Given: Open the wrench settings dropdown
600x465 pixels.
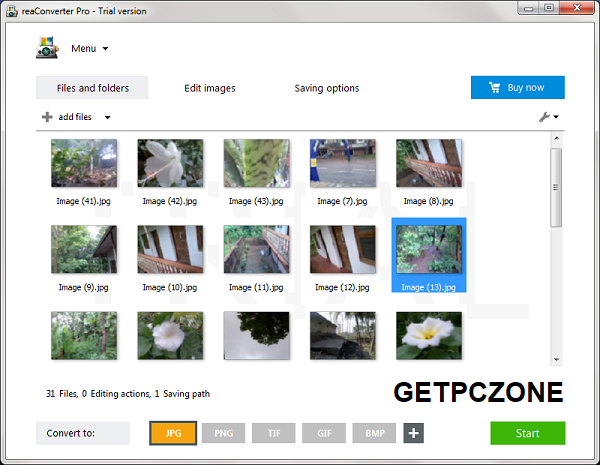Looking at the screenshot, I should coord(549,117).
